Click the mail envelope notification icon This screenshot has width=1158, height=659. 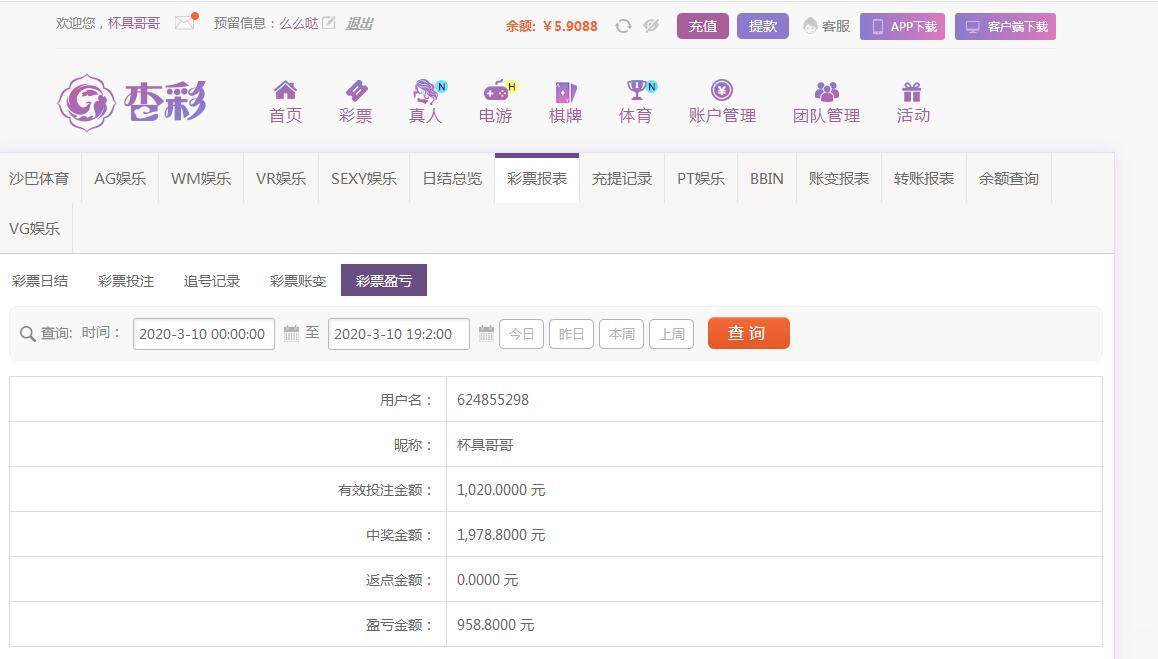(x=185, y=23)
